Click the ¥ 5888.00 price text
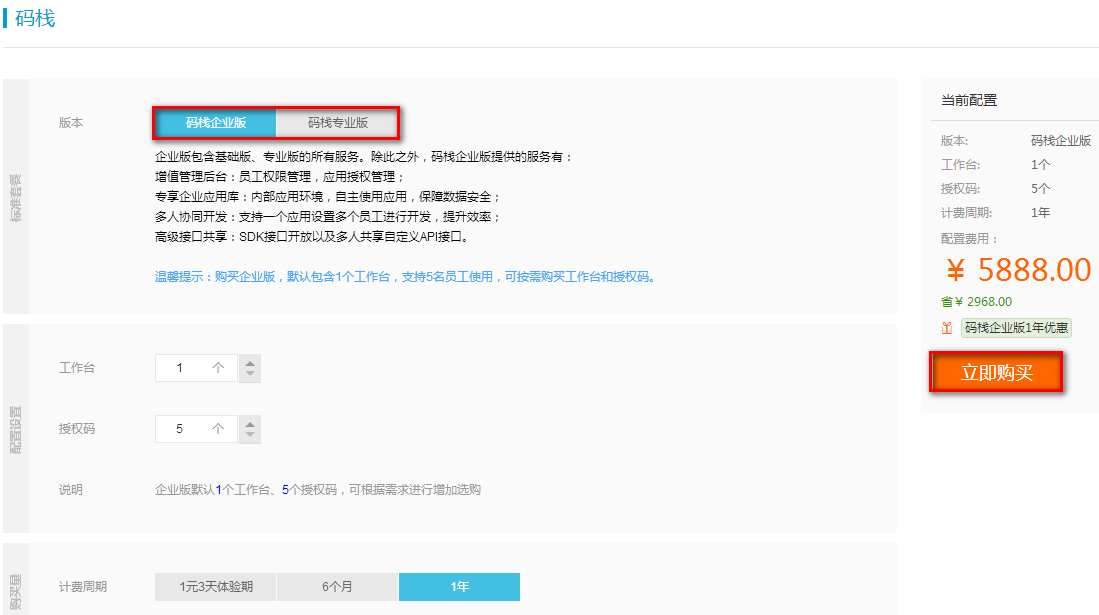 pos(1018,270)
